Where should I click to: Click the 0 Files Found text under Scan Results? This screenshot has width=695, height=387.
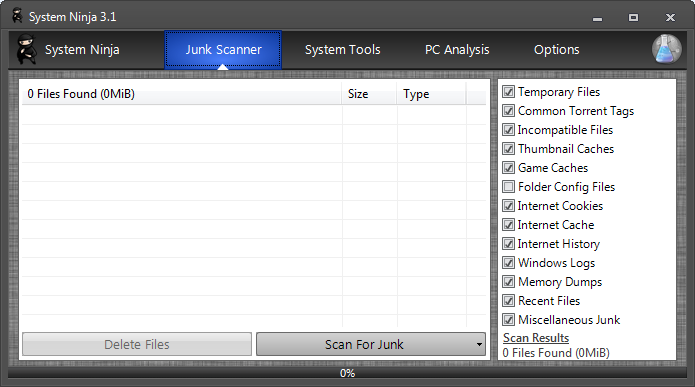tap(556, 353)
